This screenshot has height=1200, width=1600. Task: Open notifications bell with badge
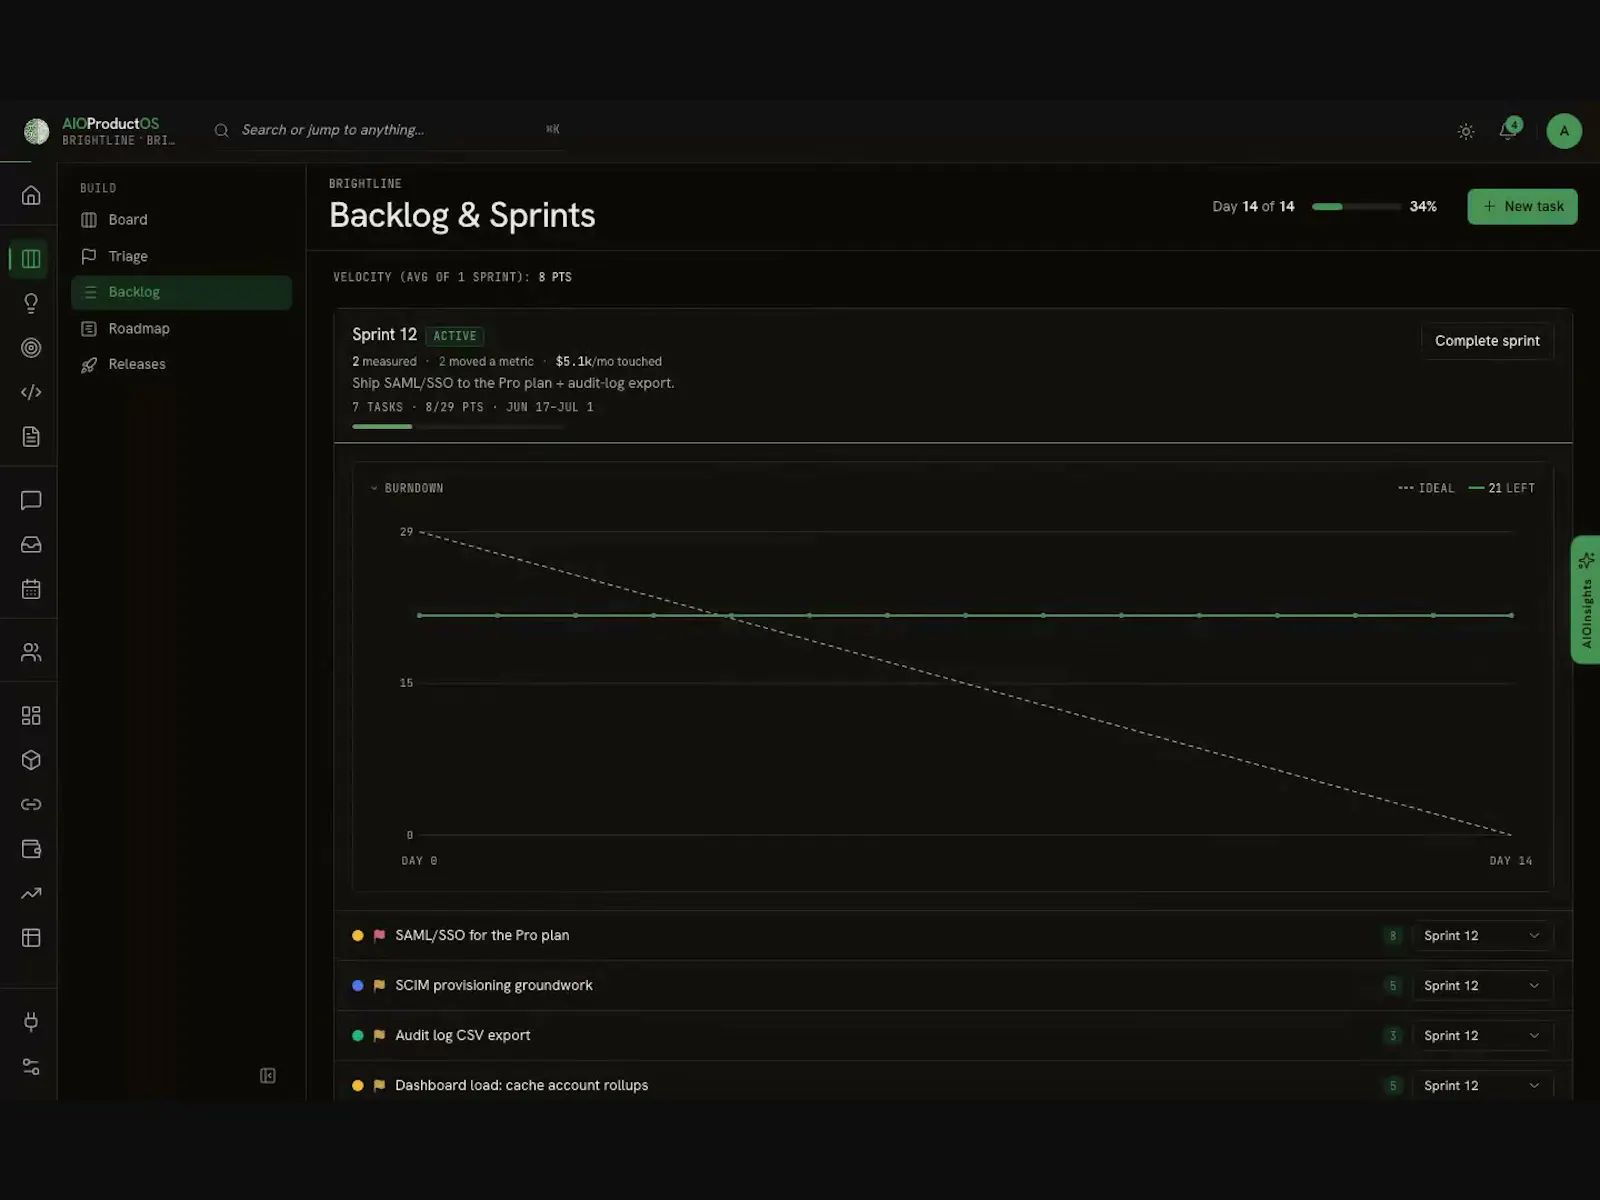[x=1509, y=130]
